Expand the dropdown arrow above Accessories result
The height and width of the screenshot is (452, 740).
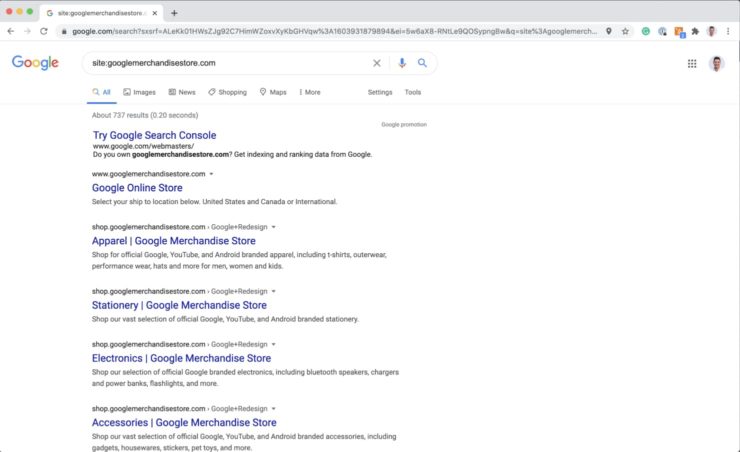point(273,409)
